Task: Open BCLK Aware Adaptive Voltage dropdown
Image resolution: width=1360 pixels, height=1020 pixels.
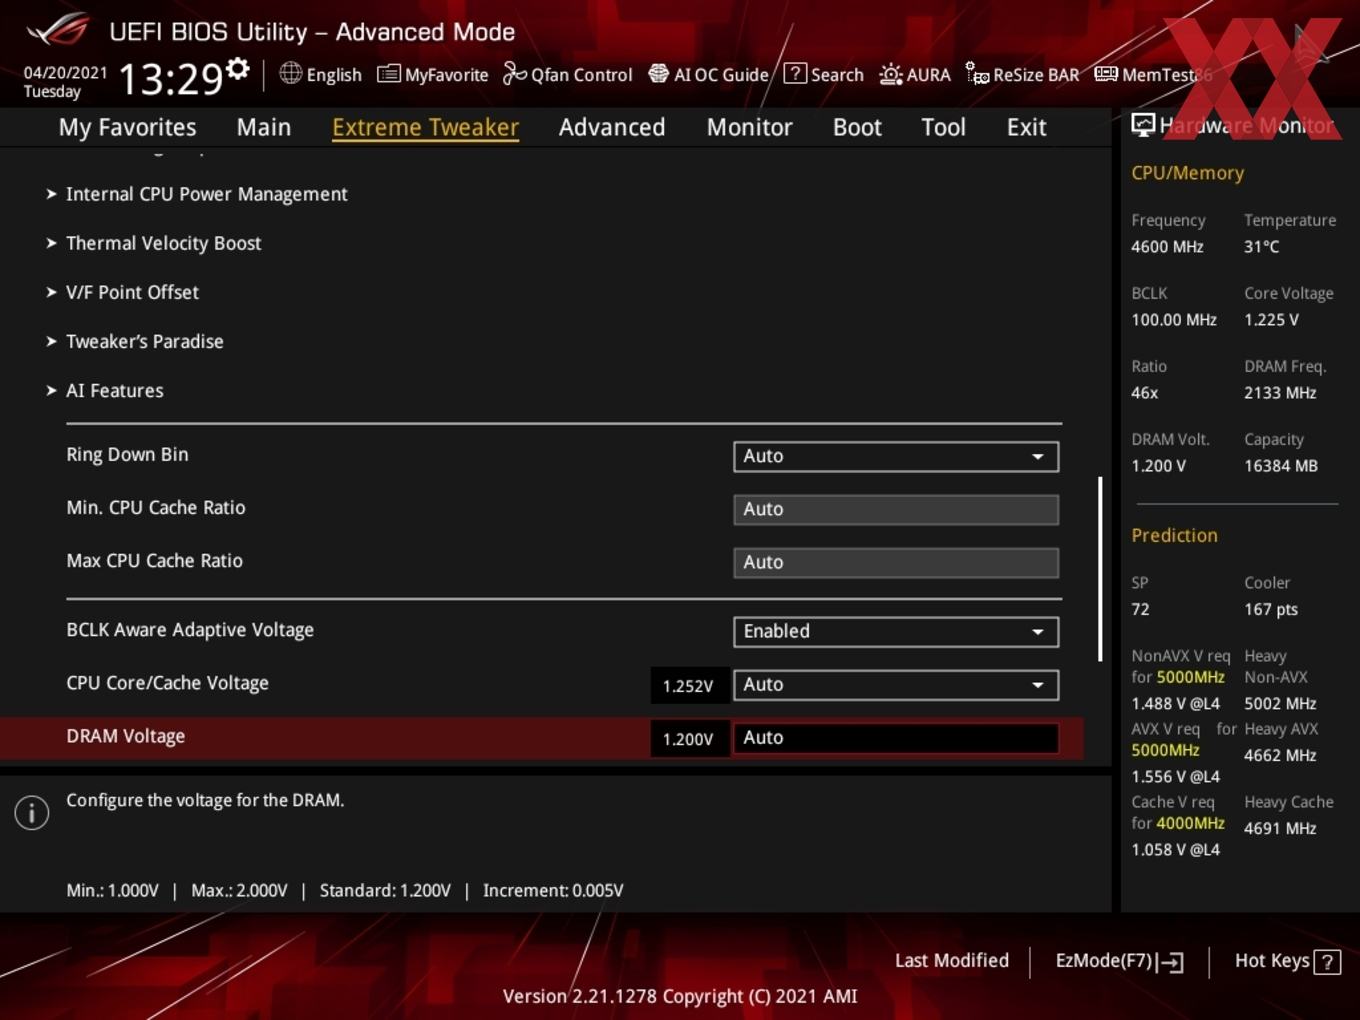Action: [896, 631]
